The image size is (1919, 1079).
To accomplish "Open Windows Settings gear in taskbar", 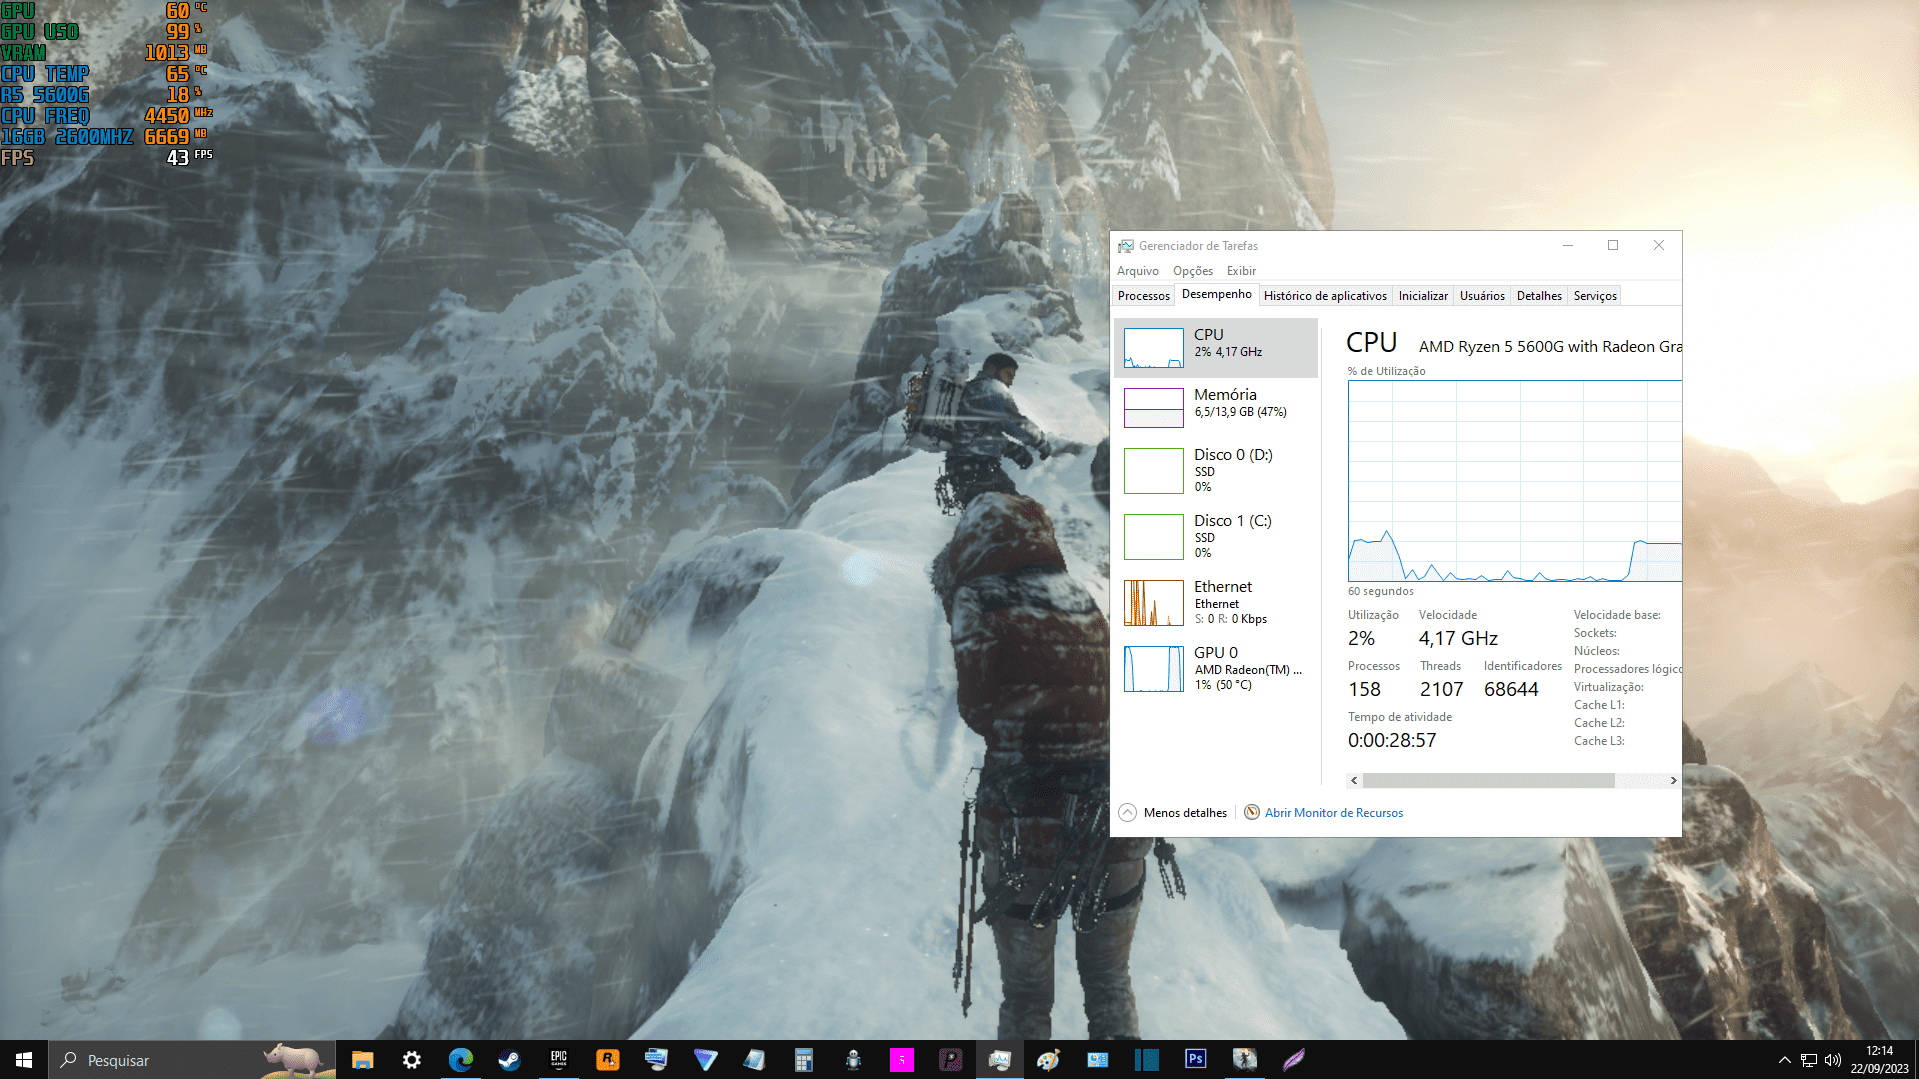I will click(x=411, y=1060).
